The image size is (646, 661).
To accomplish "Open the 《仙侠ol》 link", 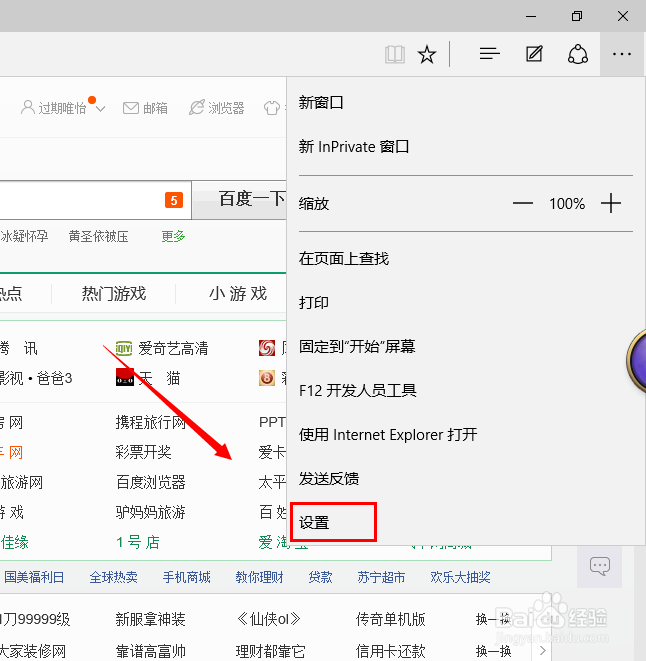I will coord(269,620).
